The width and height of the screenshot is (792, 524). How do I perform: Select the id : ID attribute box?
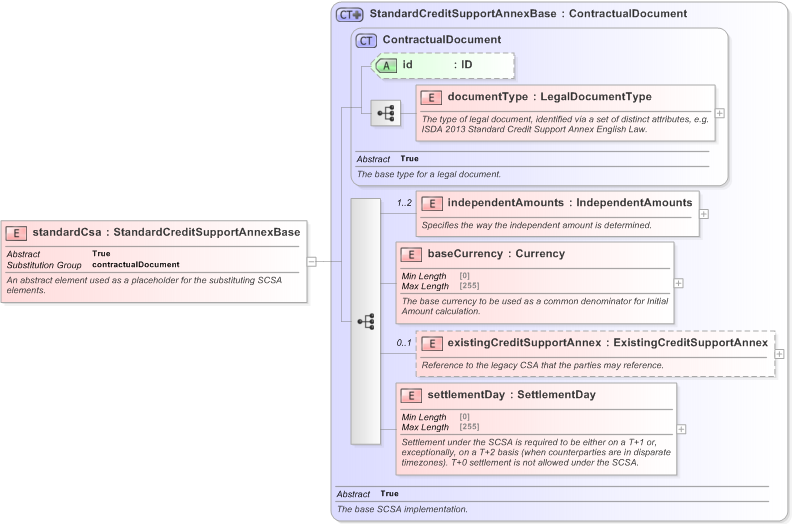[x=443, y=65]
